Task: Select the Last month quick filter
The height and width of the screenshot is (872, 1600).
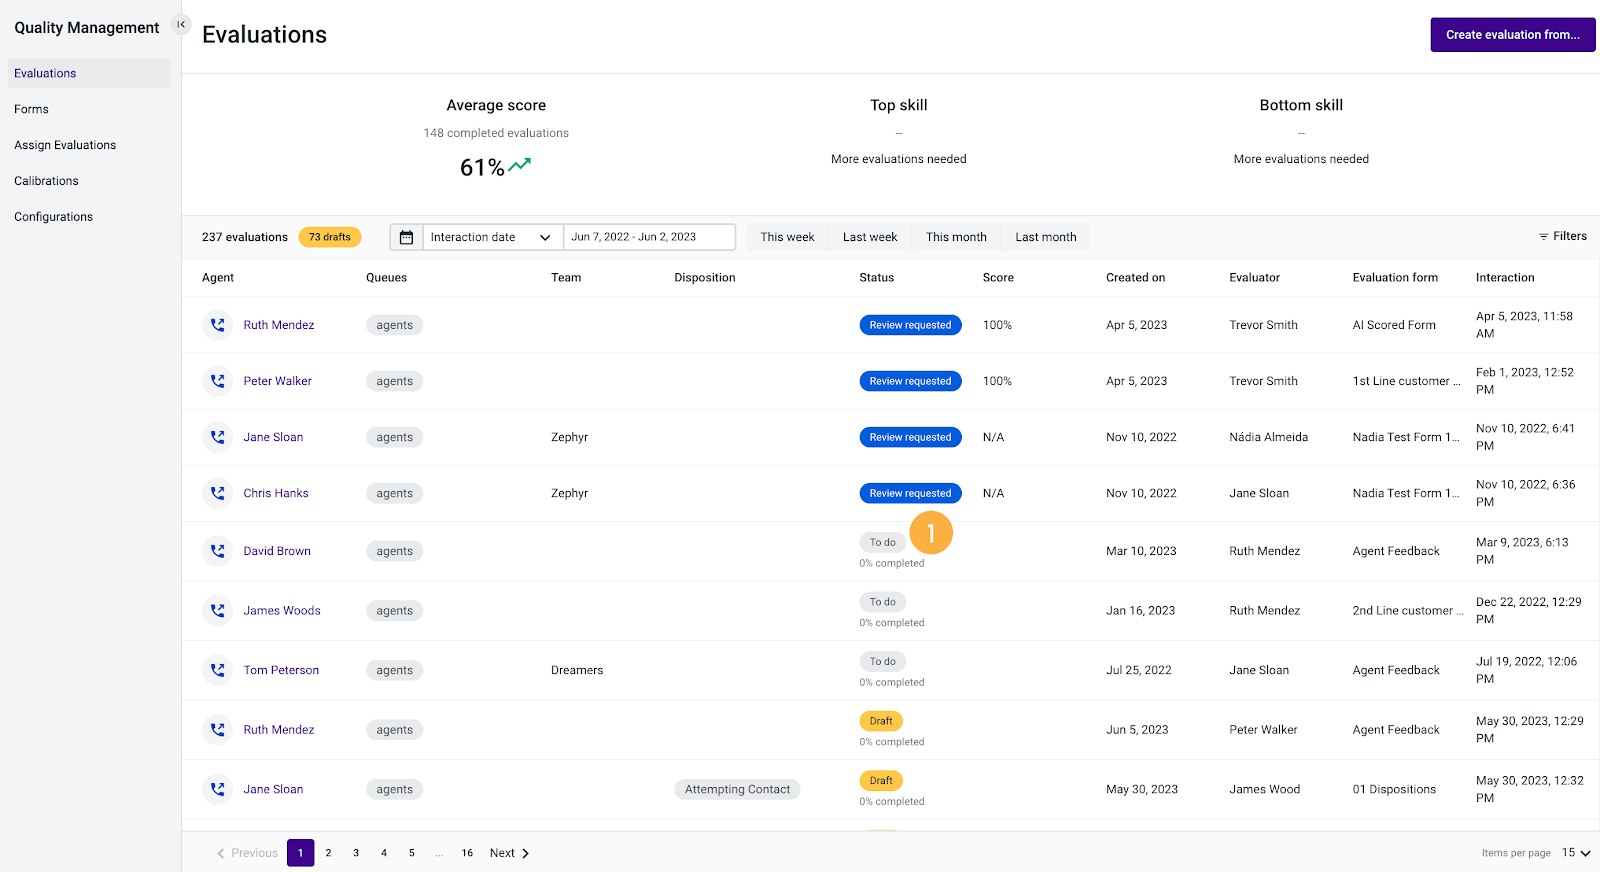Action: point(1046,237)
